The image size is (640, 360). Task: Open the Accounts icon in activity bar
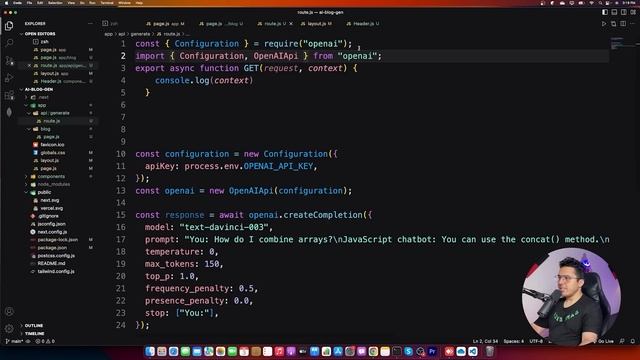[9, 312]
